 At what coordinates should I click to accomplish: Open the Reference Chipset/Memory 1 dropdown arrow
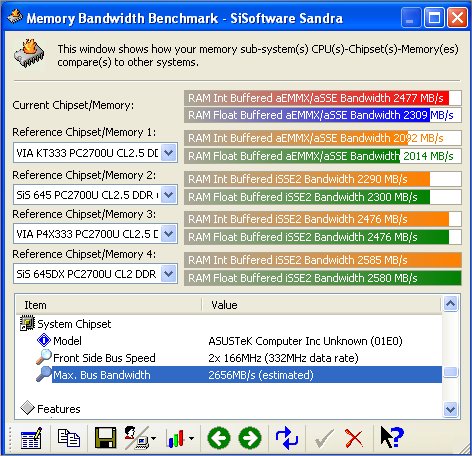pyautogui.click(x=169, y=153)
